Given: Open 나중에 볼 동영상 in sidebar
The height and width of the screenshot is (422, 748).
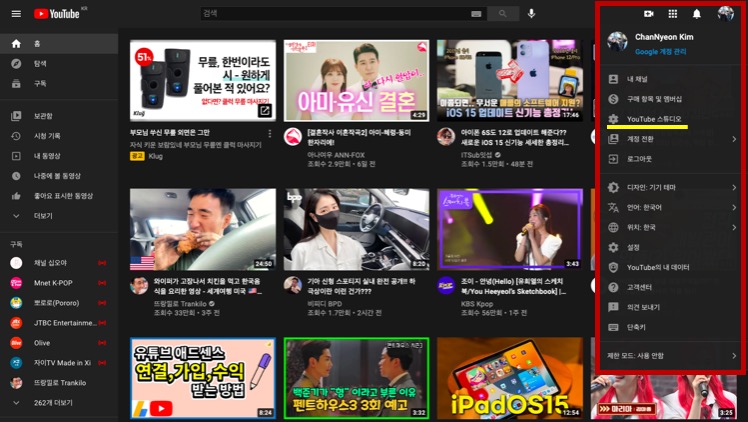Looking at the screenshot, I should 59,176.
